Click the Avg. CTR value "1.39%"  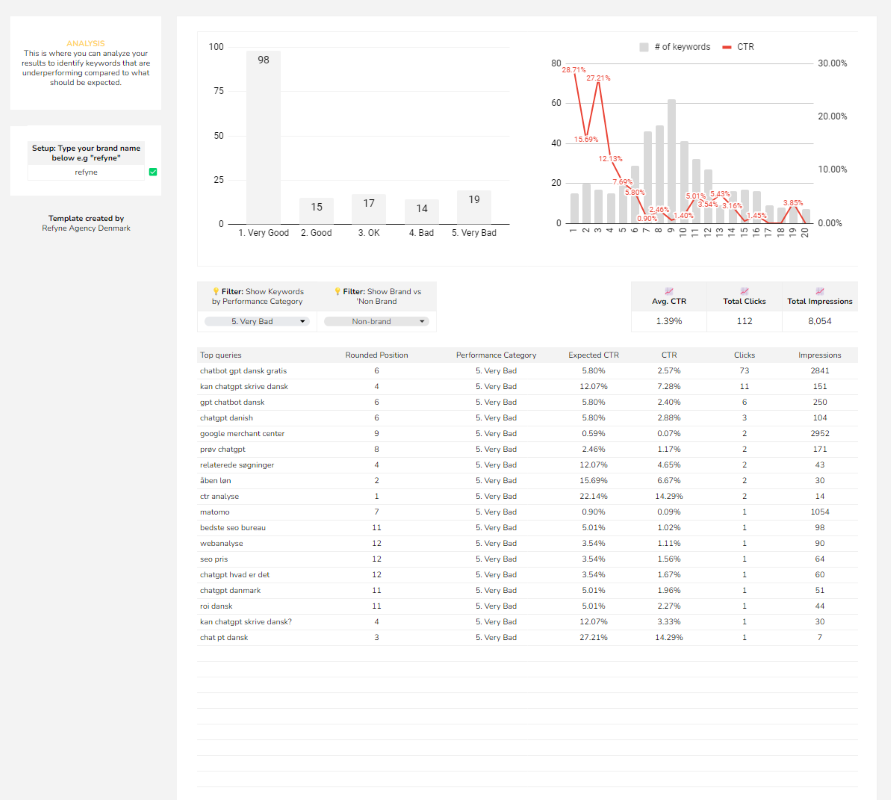(669, 321)
